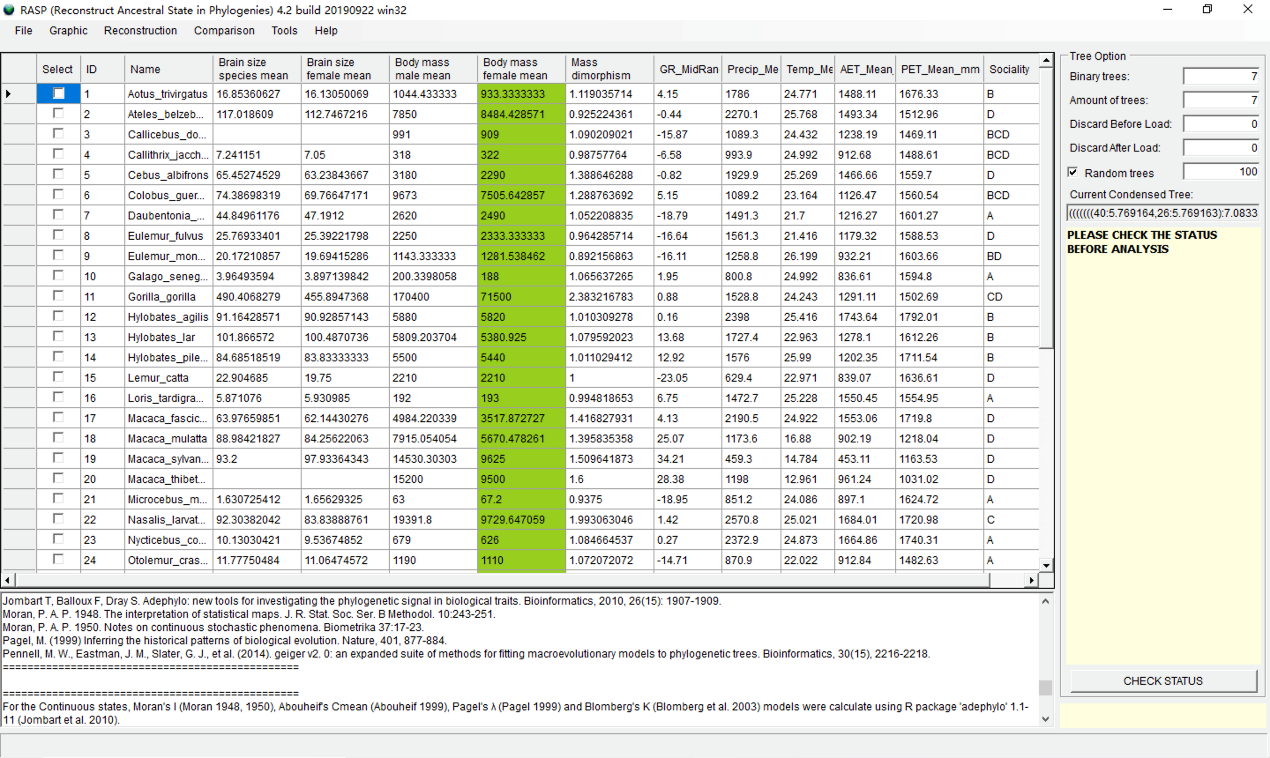The height and width of the screenshot is (758, 1270).
Task: Restore the RASP window size
Action: point(1207,9)
